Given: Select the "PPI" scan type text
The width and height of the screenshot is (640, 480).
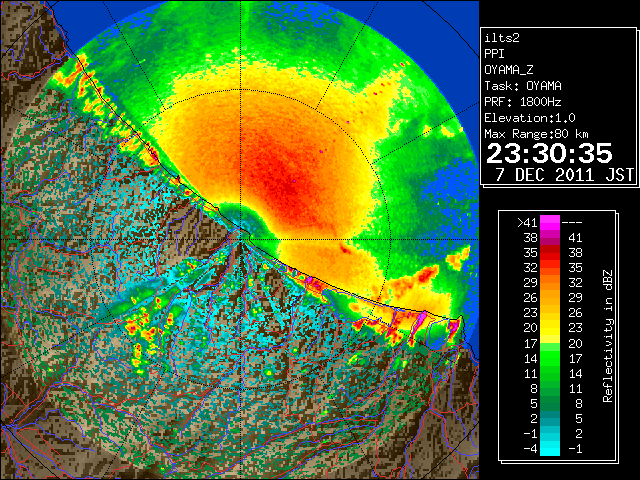Looking at the screenshot, I should [x=494, y=54].
